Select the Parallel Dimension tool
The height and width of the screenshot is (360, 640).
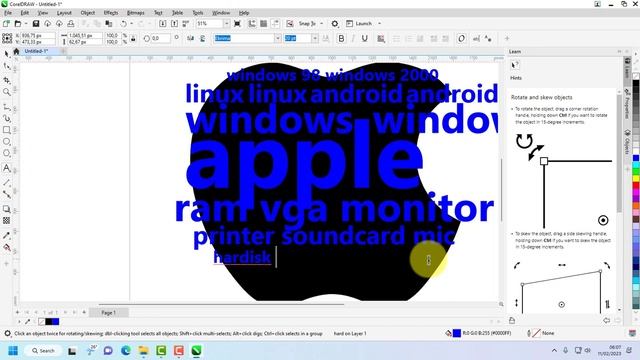7,182
